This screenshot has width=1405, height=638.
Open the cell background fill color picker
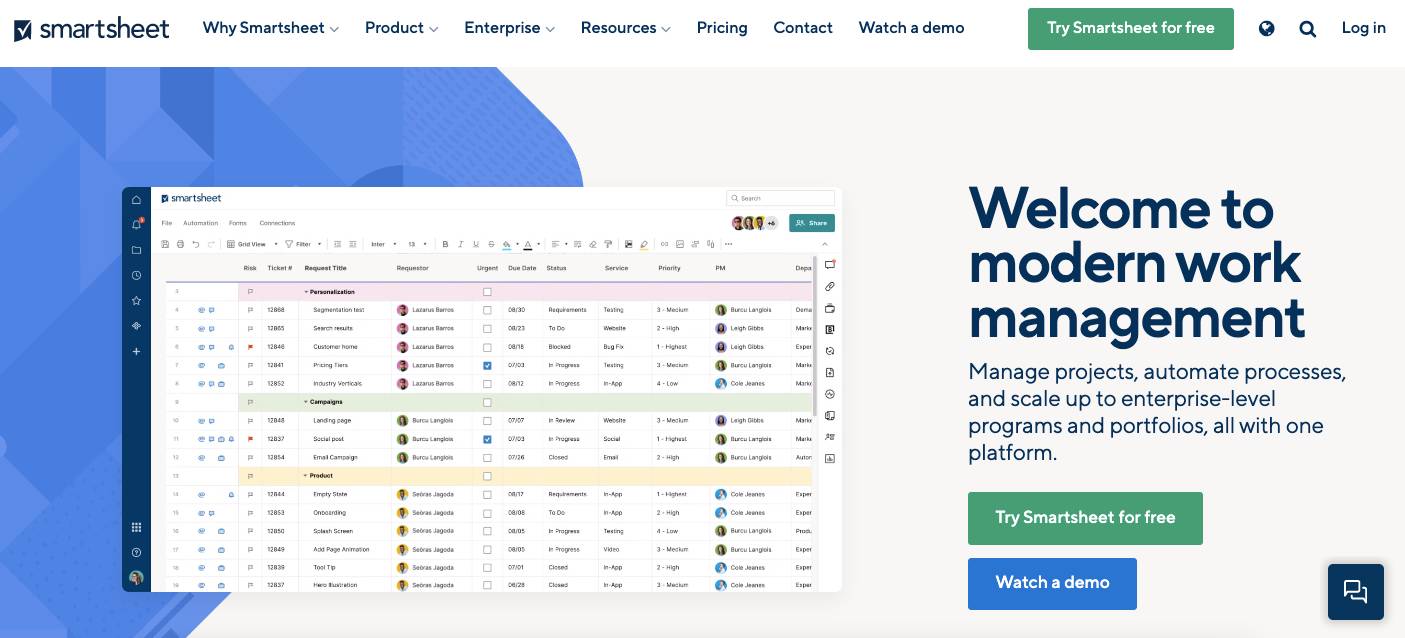pos(507,244)
